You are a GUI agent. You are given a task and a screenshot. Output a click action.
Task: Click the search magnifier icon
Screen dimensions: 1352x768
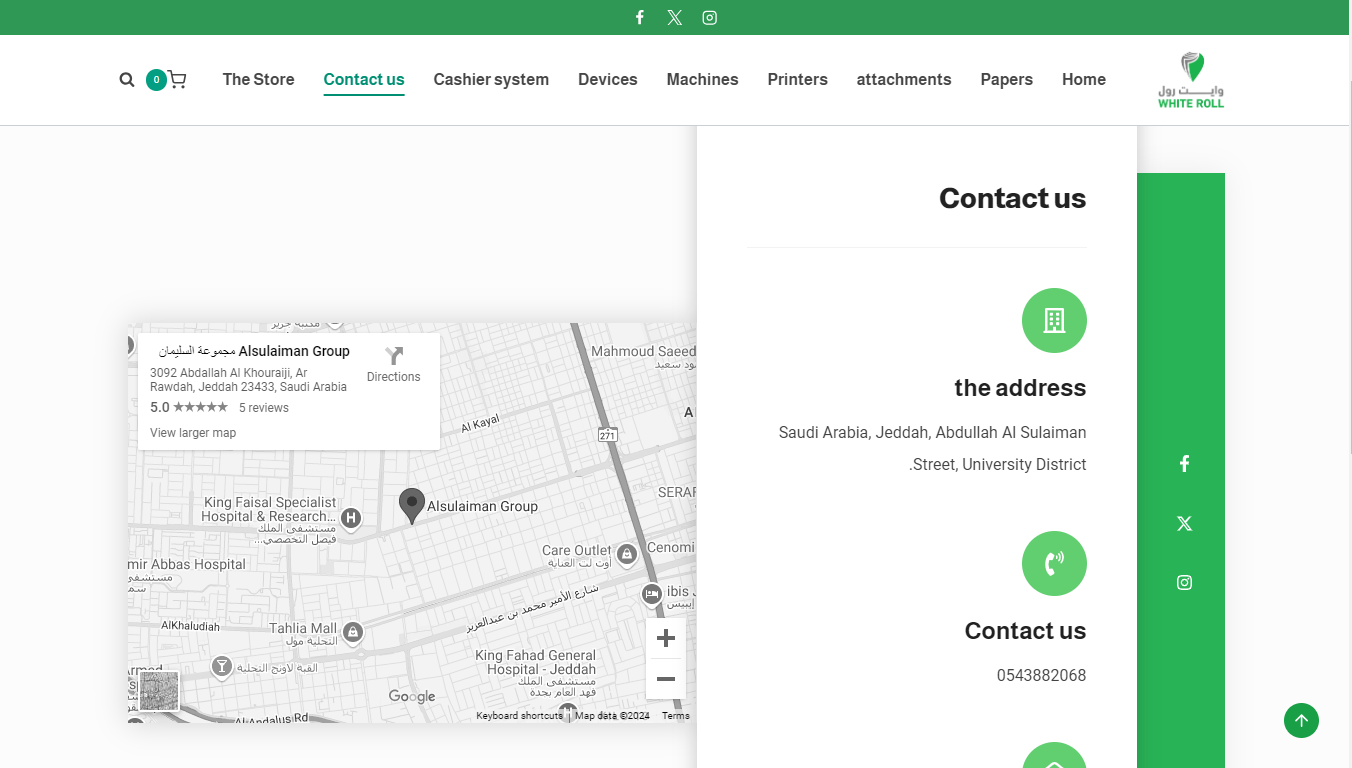coord(127,80)
